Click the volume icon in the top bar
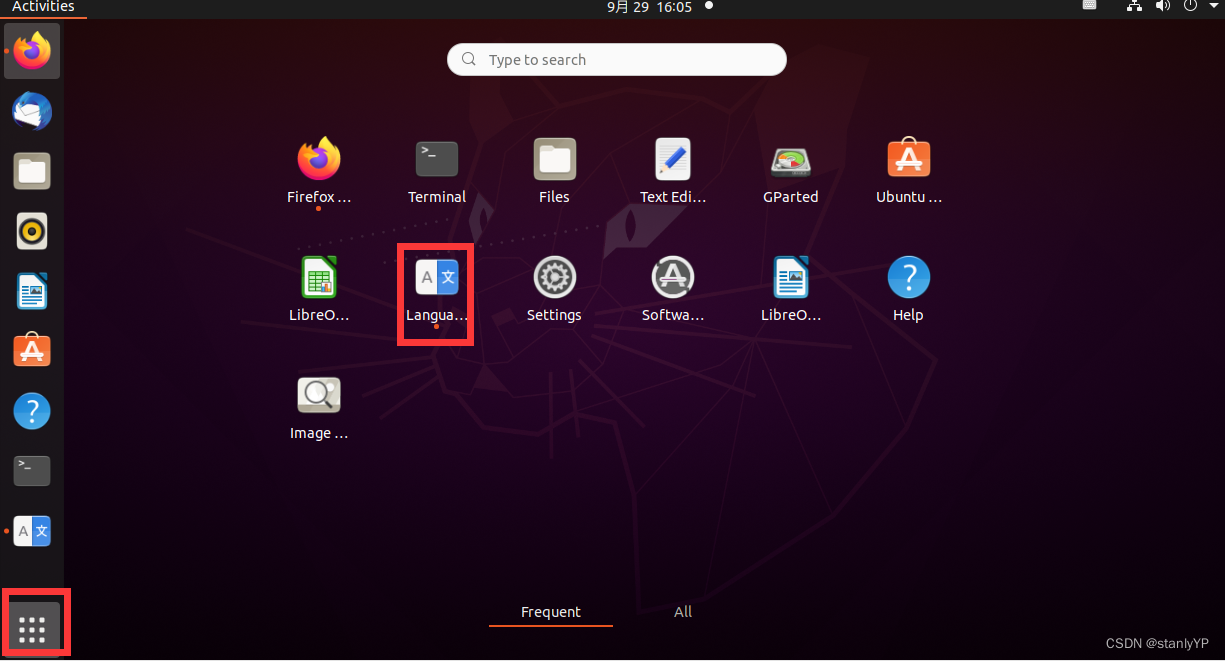1225x661 pixels. pyautogui.click(x=1161, y=7)
